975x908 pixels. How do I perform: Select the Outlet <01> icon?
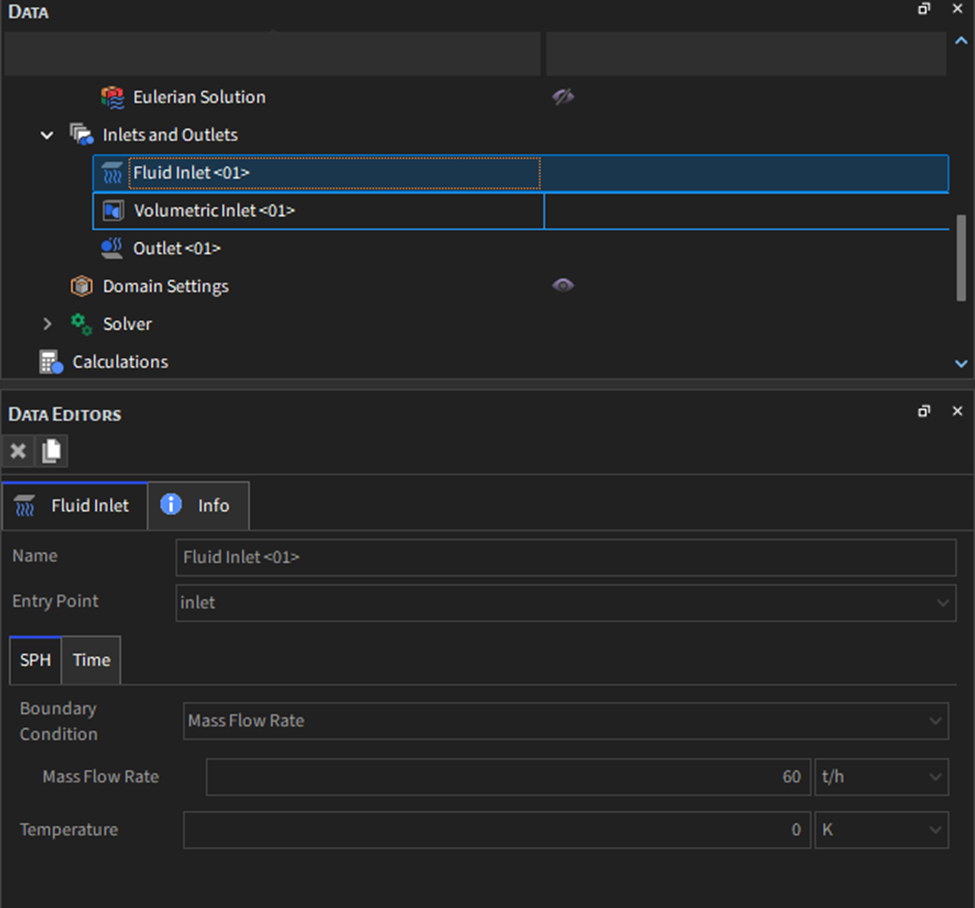(x=113, y=248)
